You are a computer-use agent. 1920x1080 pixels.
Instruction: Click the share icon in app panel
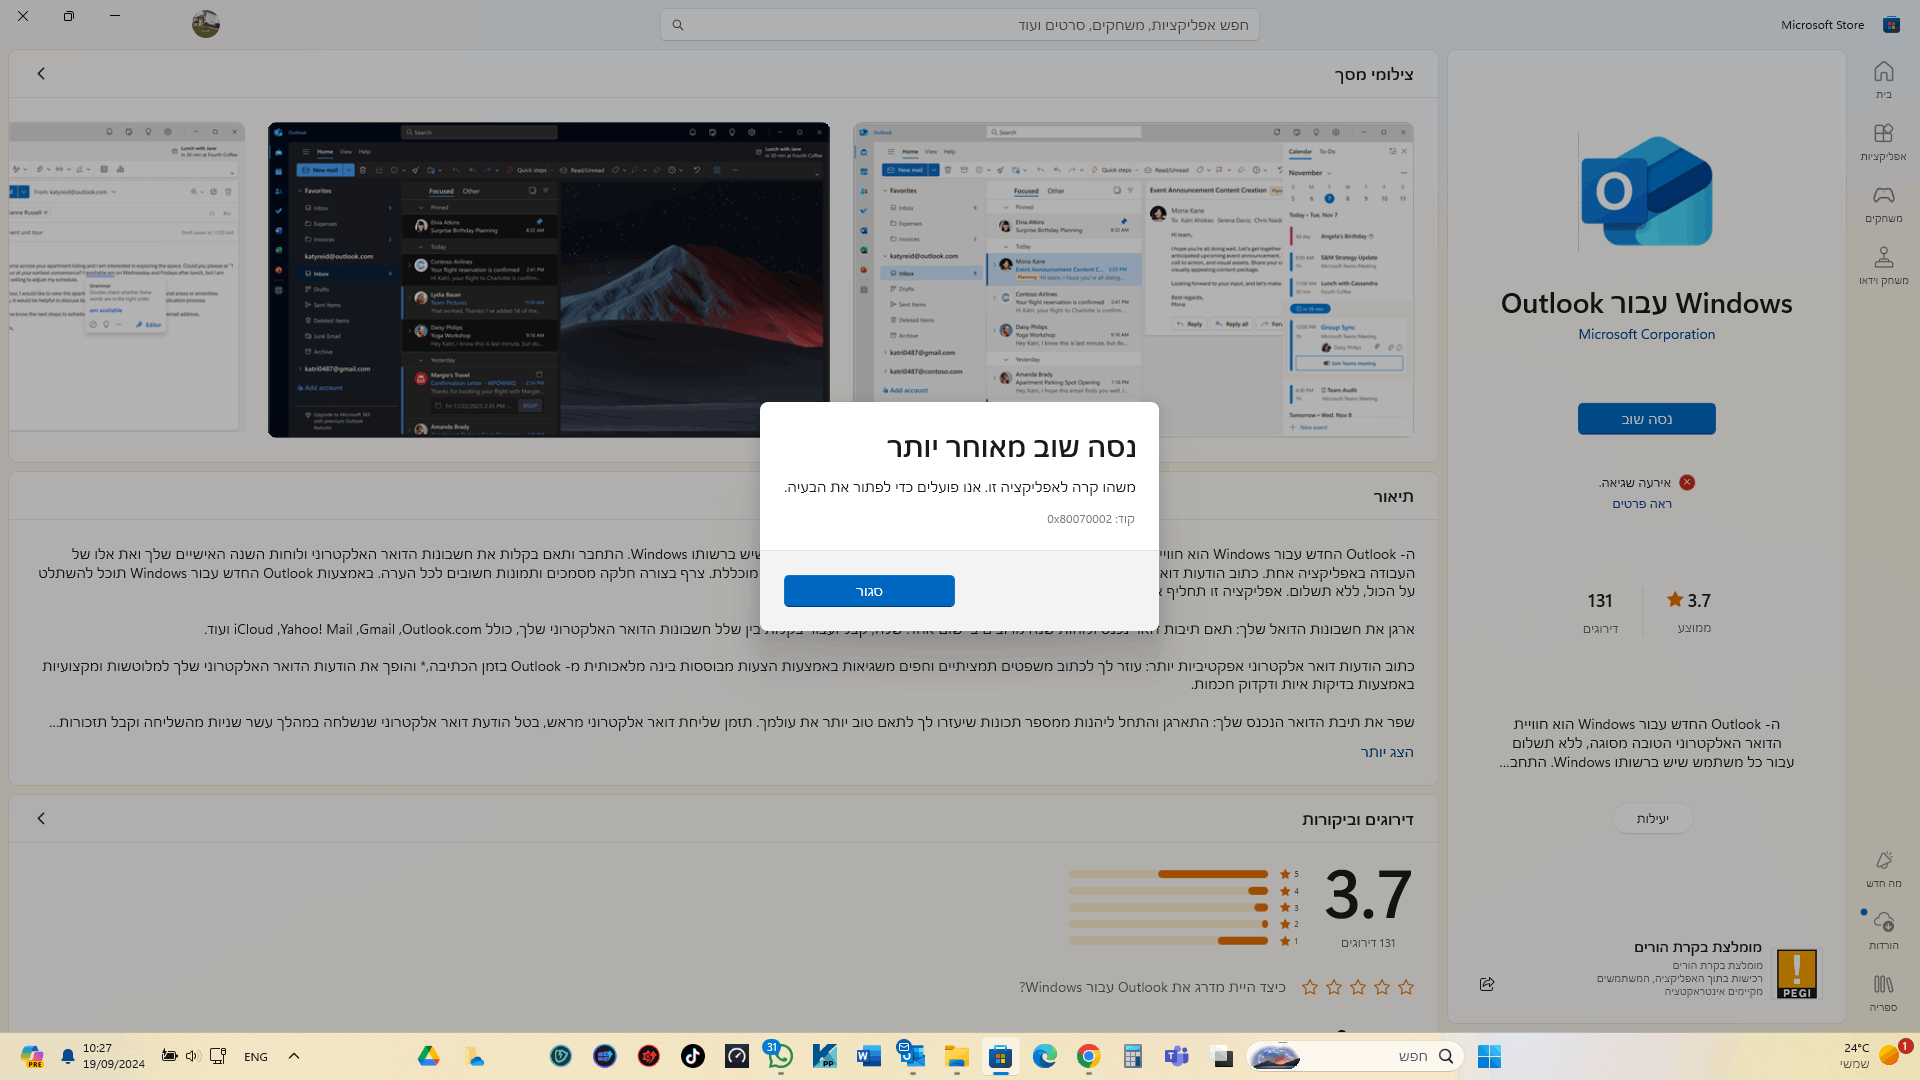coord(1487,984)
